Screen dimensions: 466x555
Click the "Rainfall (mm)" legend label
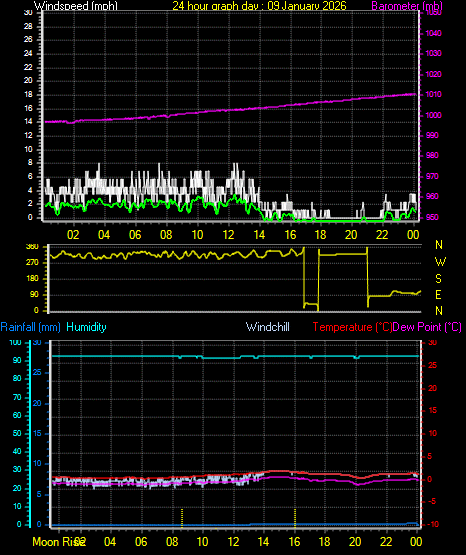tap(30, 327)
